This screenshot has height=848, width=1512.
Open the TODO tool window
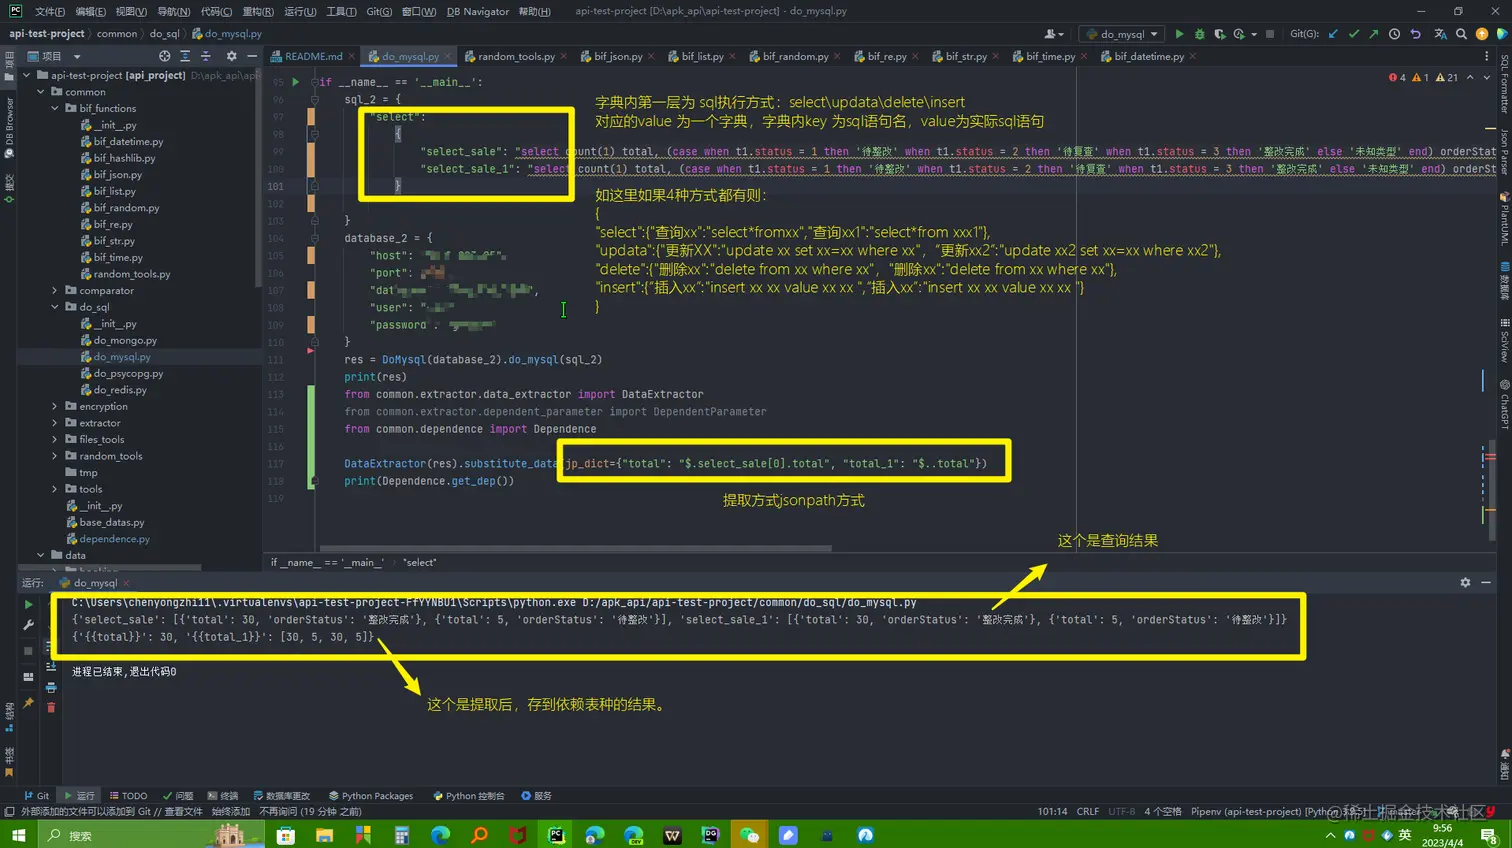128,796
